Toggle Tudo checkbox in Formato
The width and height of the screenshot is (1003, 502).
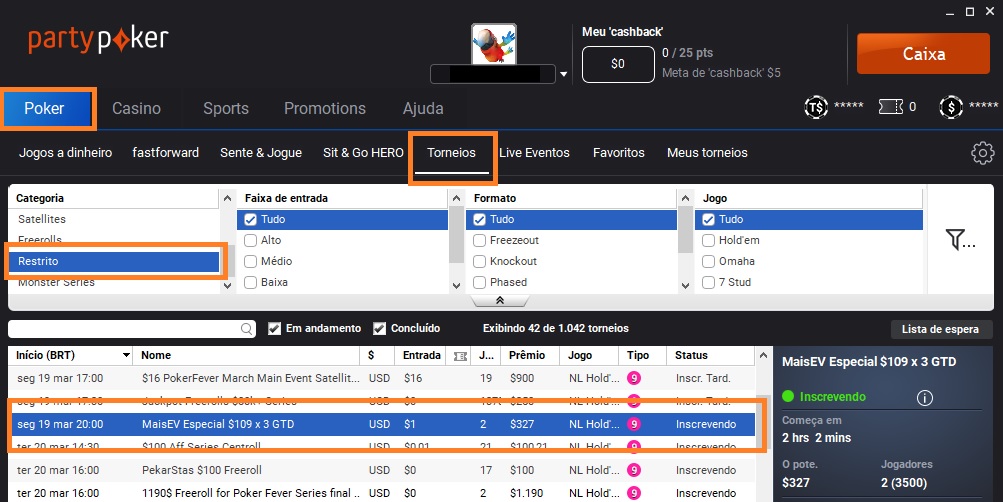pos(479,219)
